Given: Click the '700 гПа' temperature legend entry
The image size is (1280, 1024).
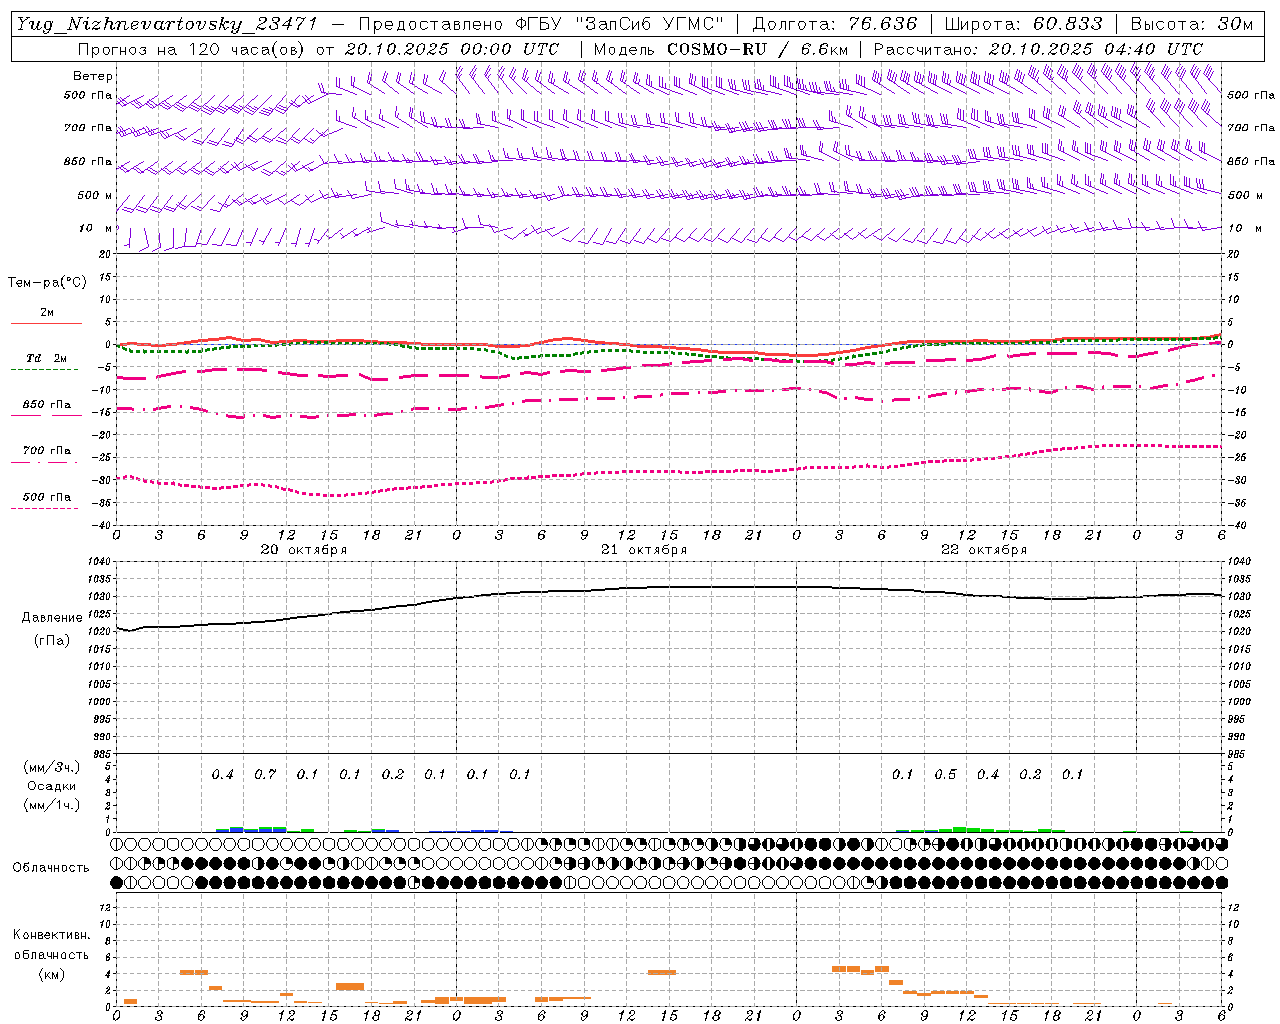Looking at the screenshot, I should coord(47,450).
